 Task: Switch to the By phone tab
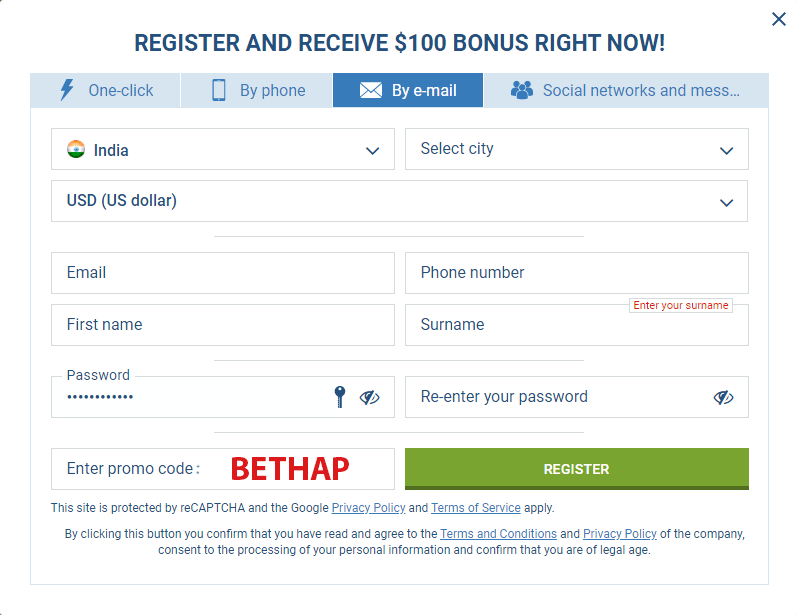coord(256,90)
